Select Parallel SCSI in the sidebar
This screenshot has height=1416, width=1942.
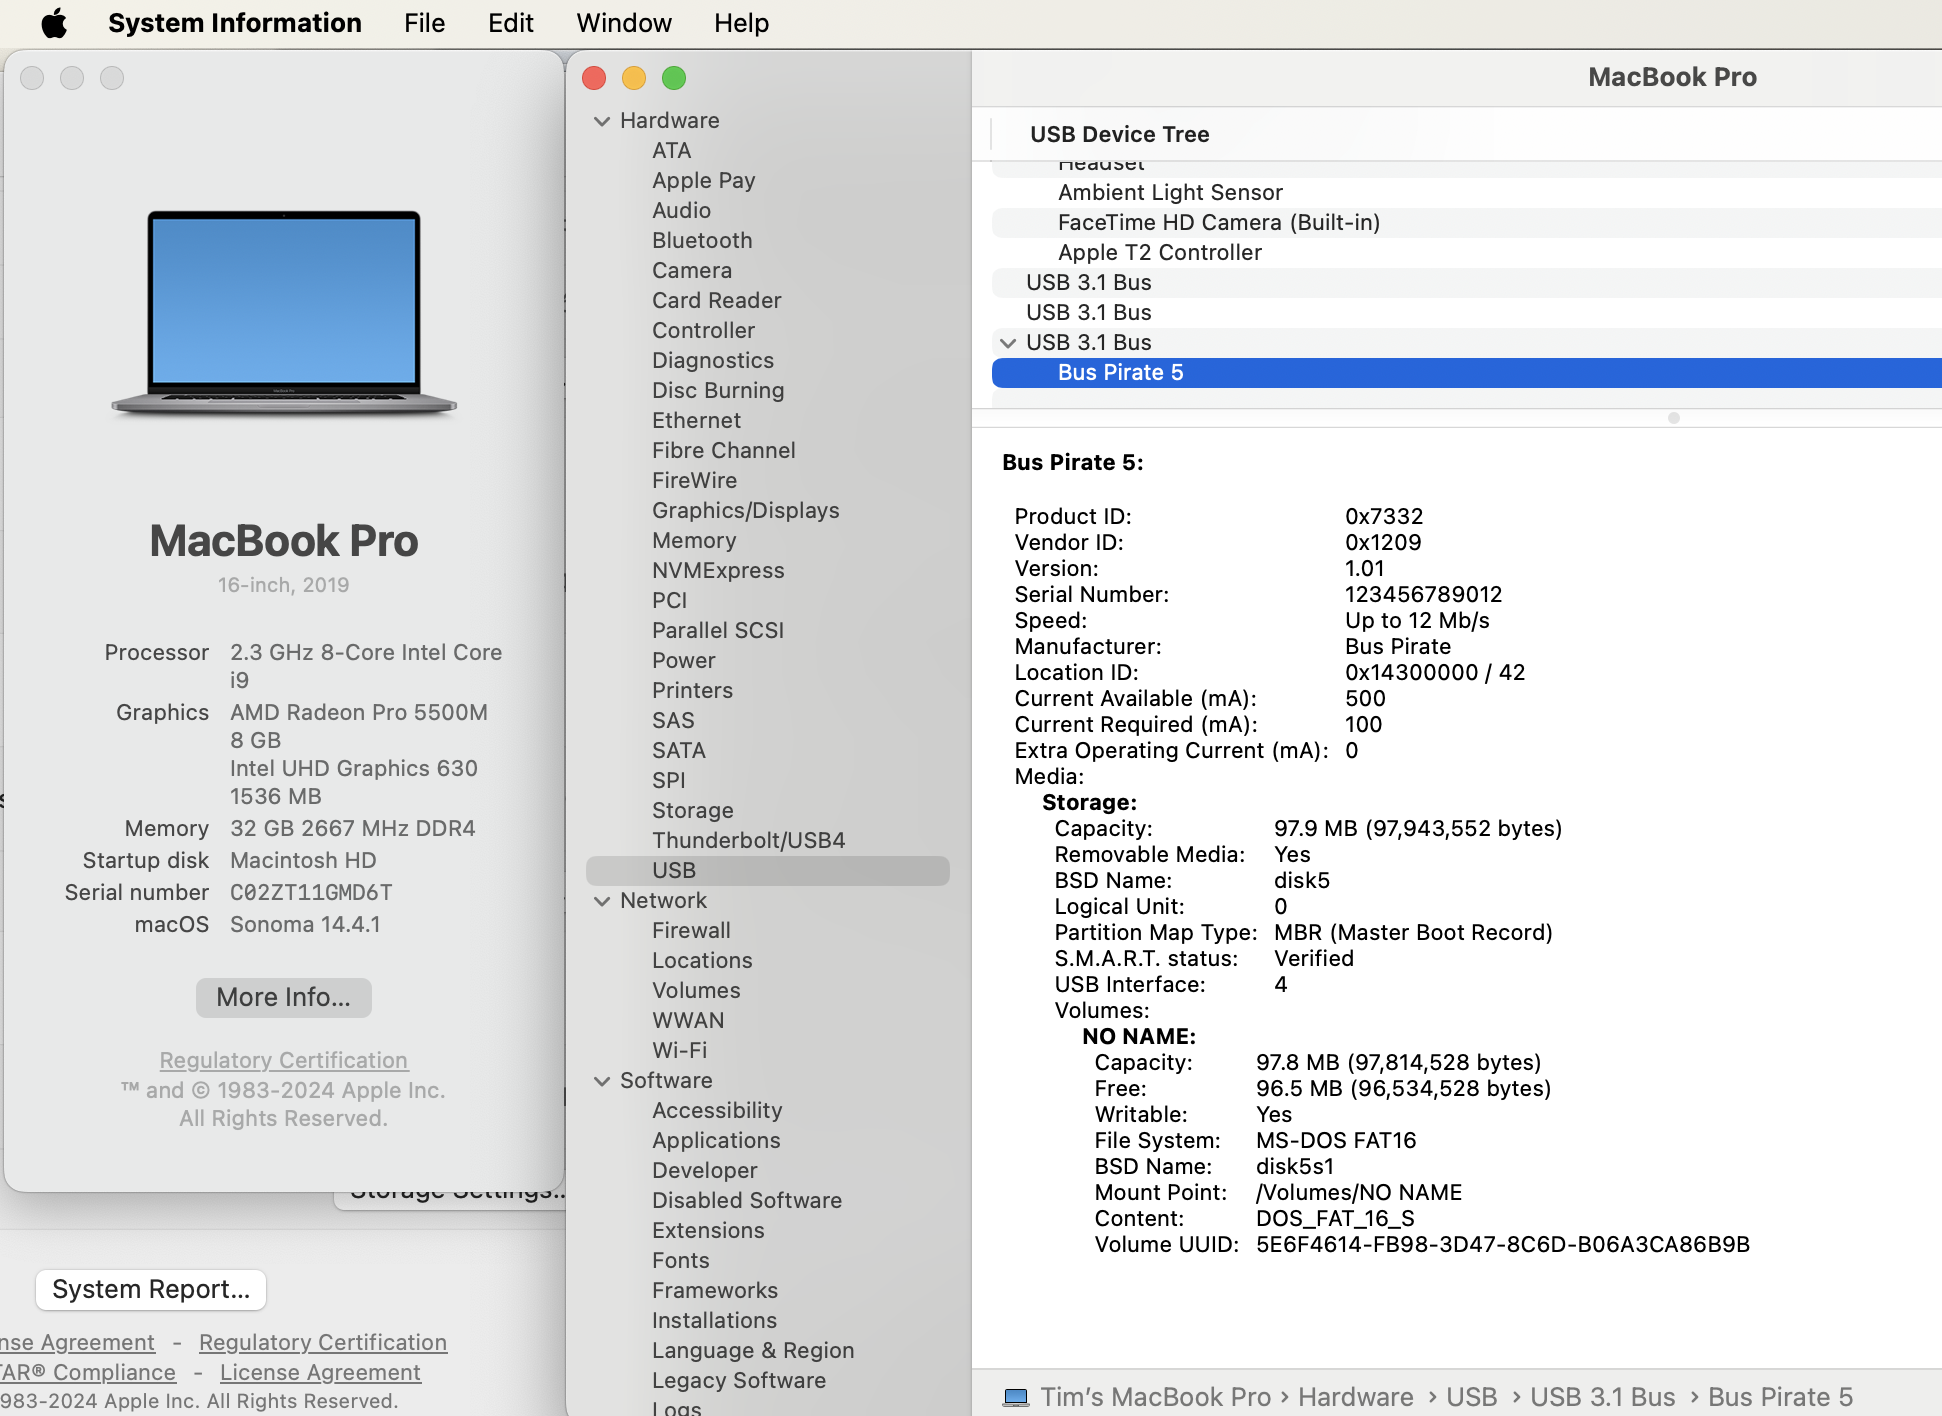tap(718, 630)
